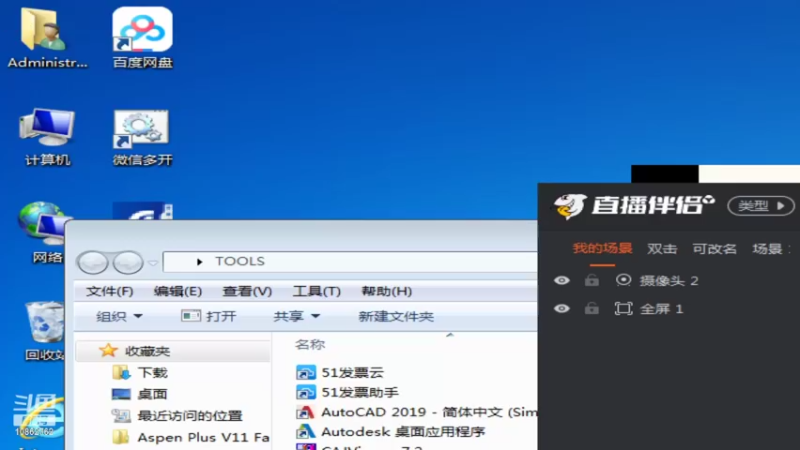Open the 文件(F) menu
Viewport: 800px width, 450px height.
pyautogui.click(x=110, y=291)
